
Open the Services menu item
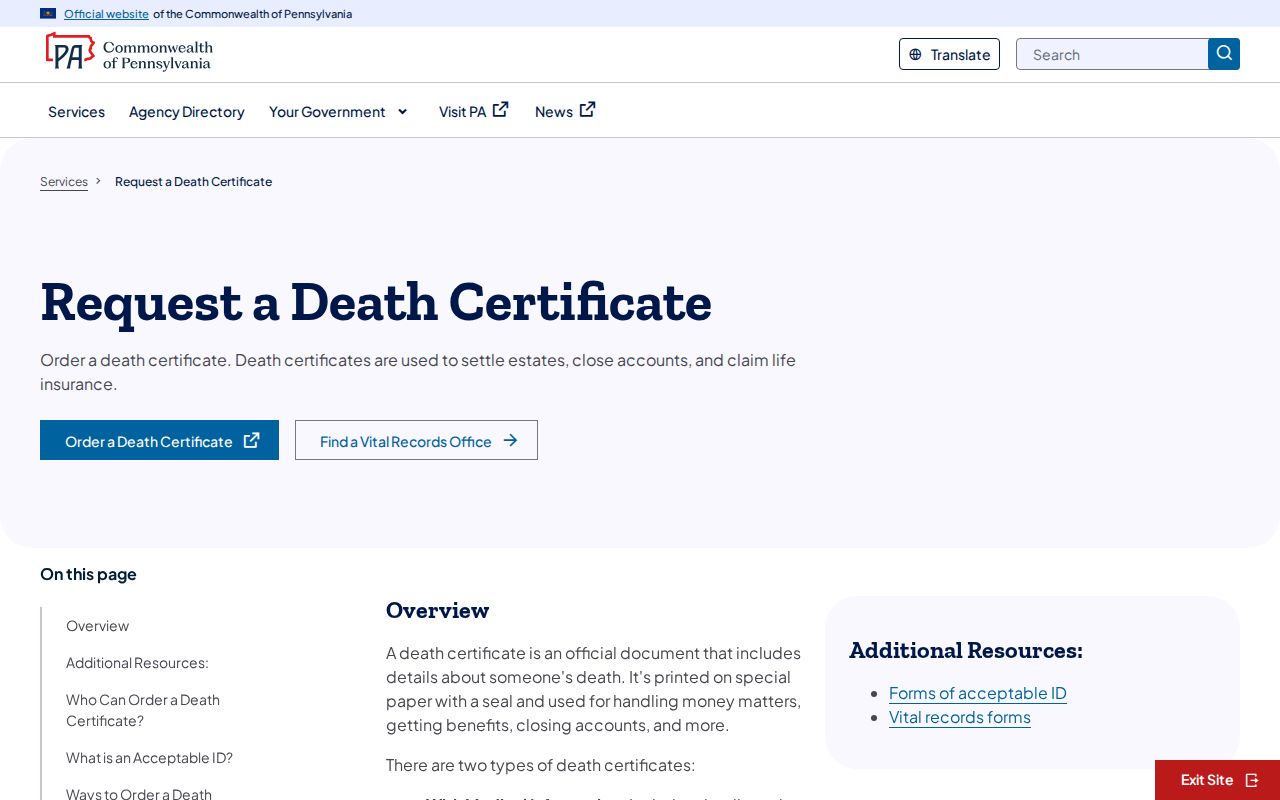[x=76, y=111]
